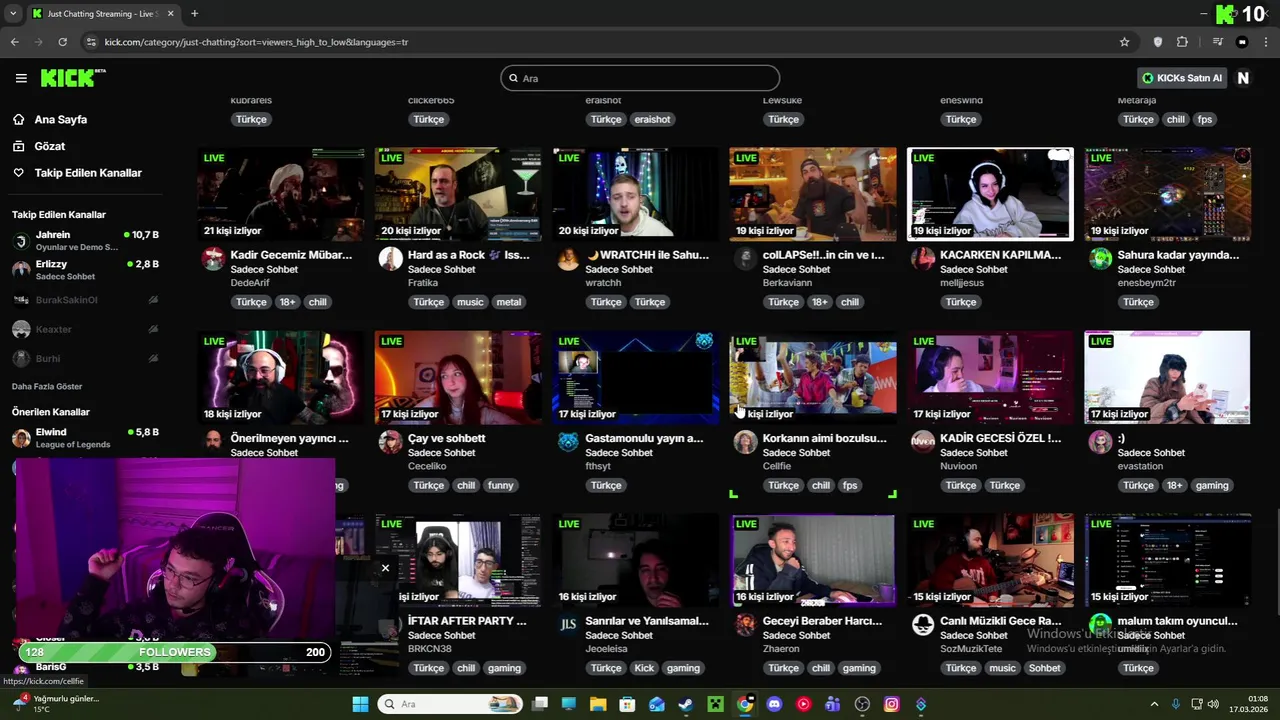Click the eraishot tag in the top row
This screenshot has height=720, width=1280.
coord(652,119)
